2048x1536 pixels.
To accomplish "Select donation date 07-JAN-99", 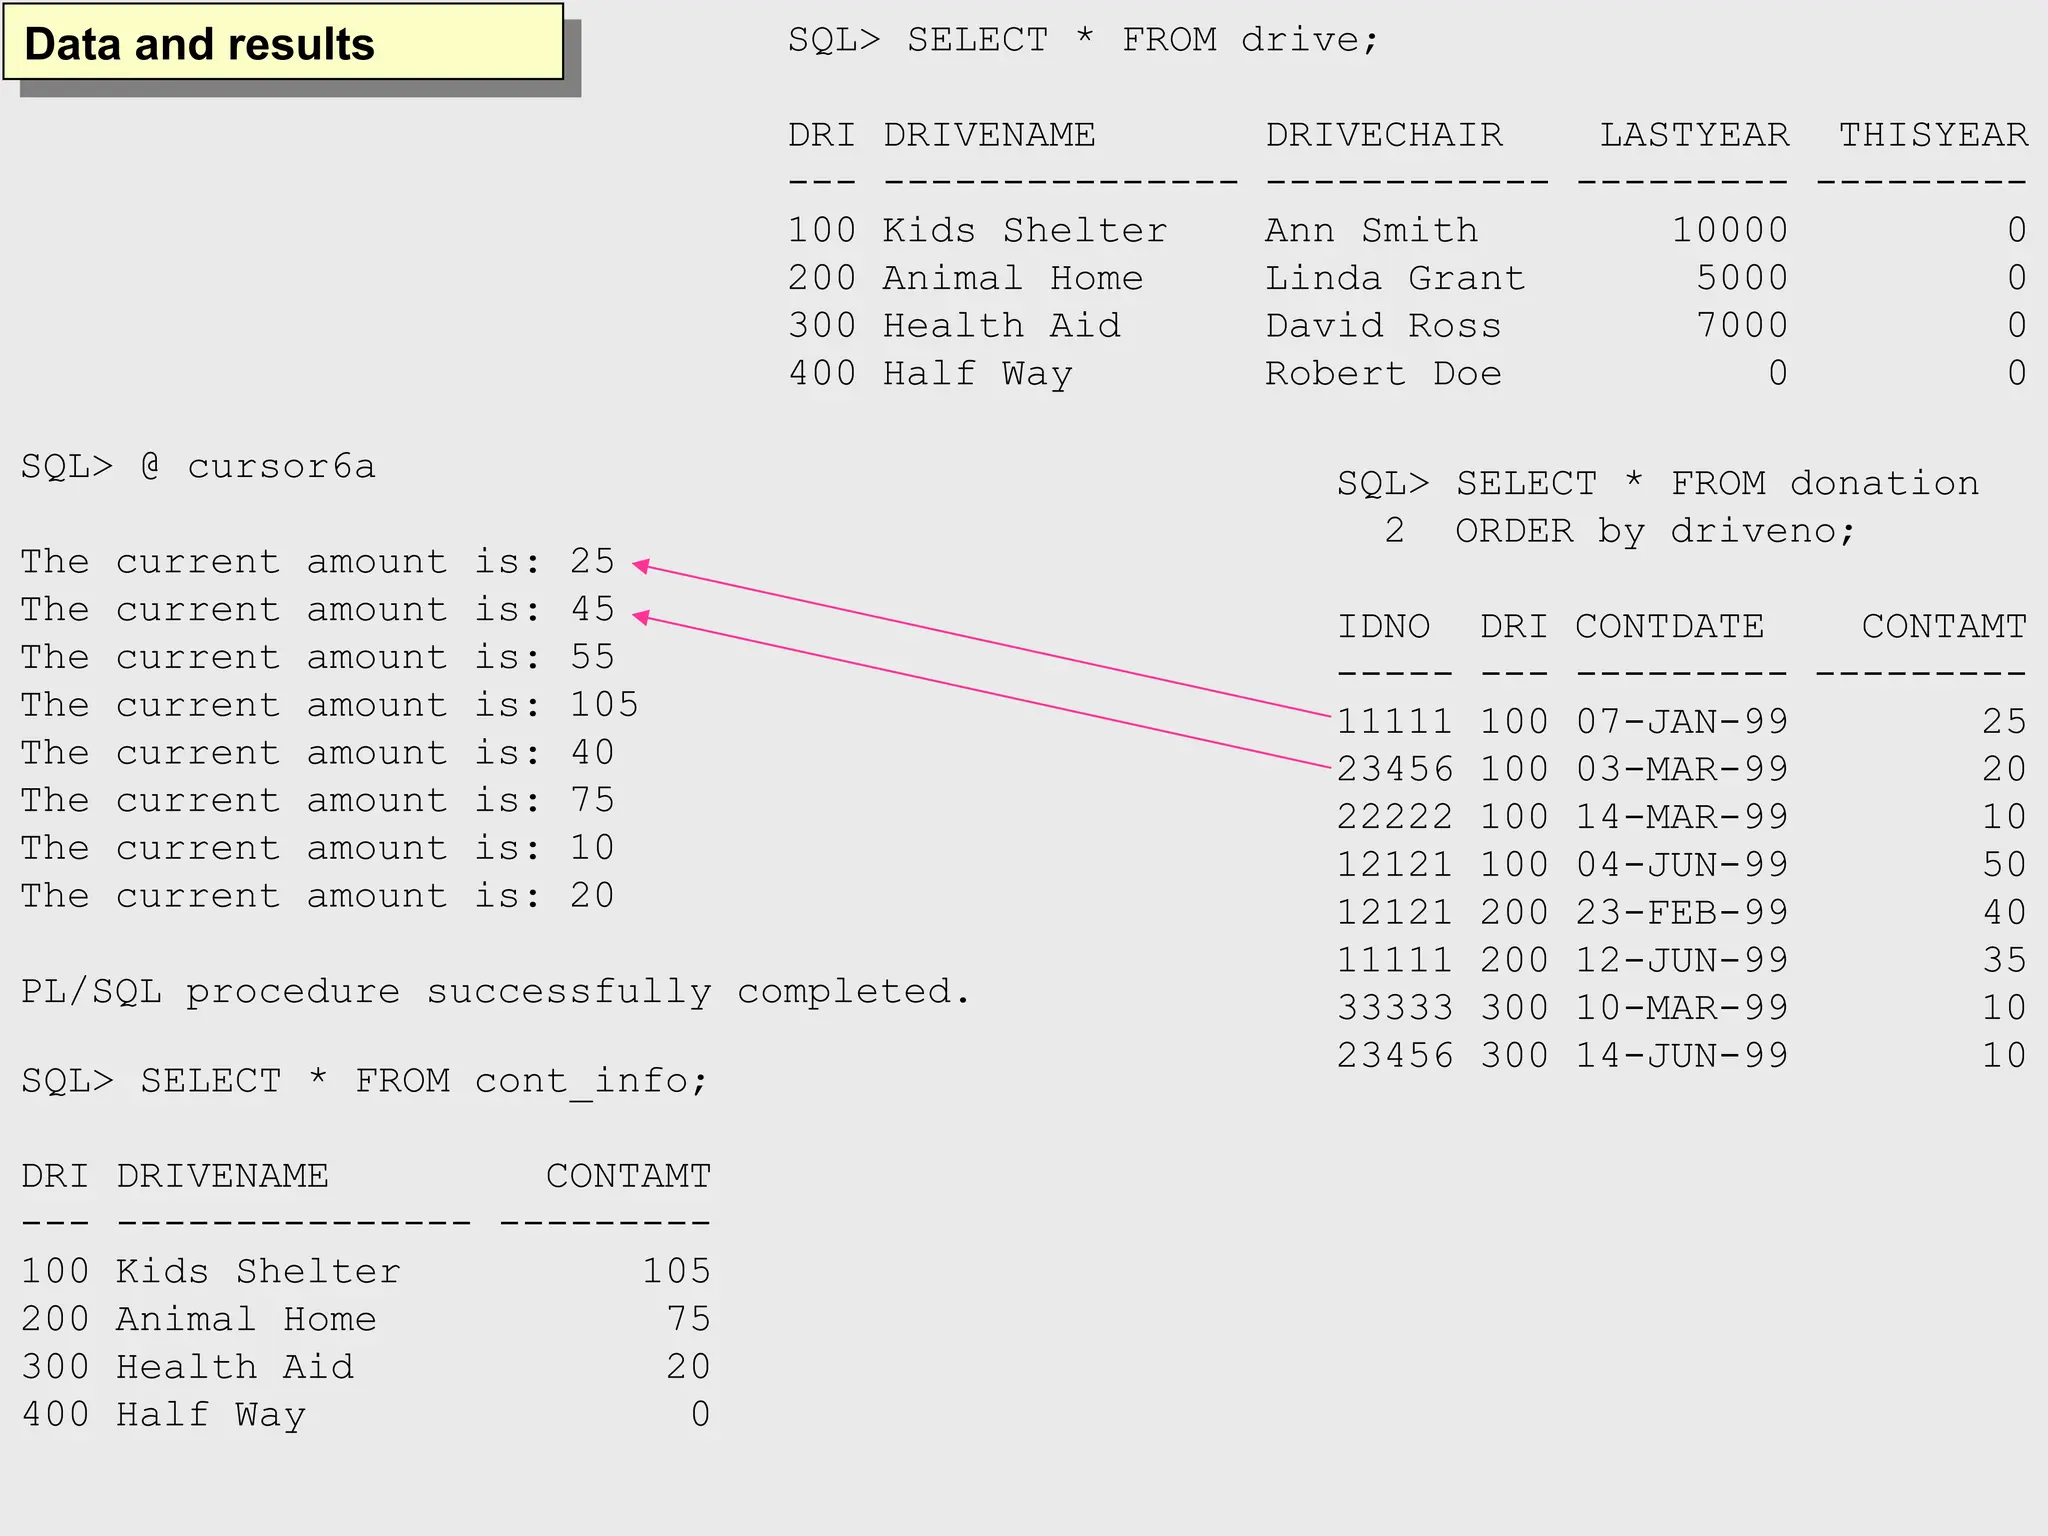I will pos(1682,722).
